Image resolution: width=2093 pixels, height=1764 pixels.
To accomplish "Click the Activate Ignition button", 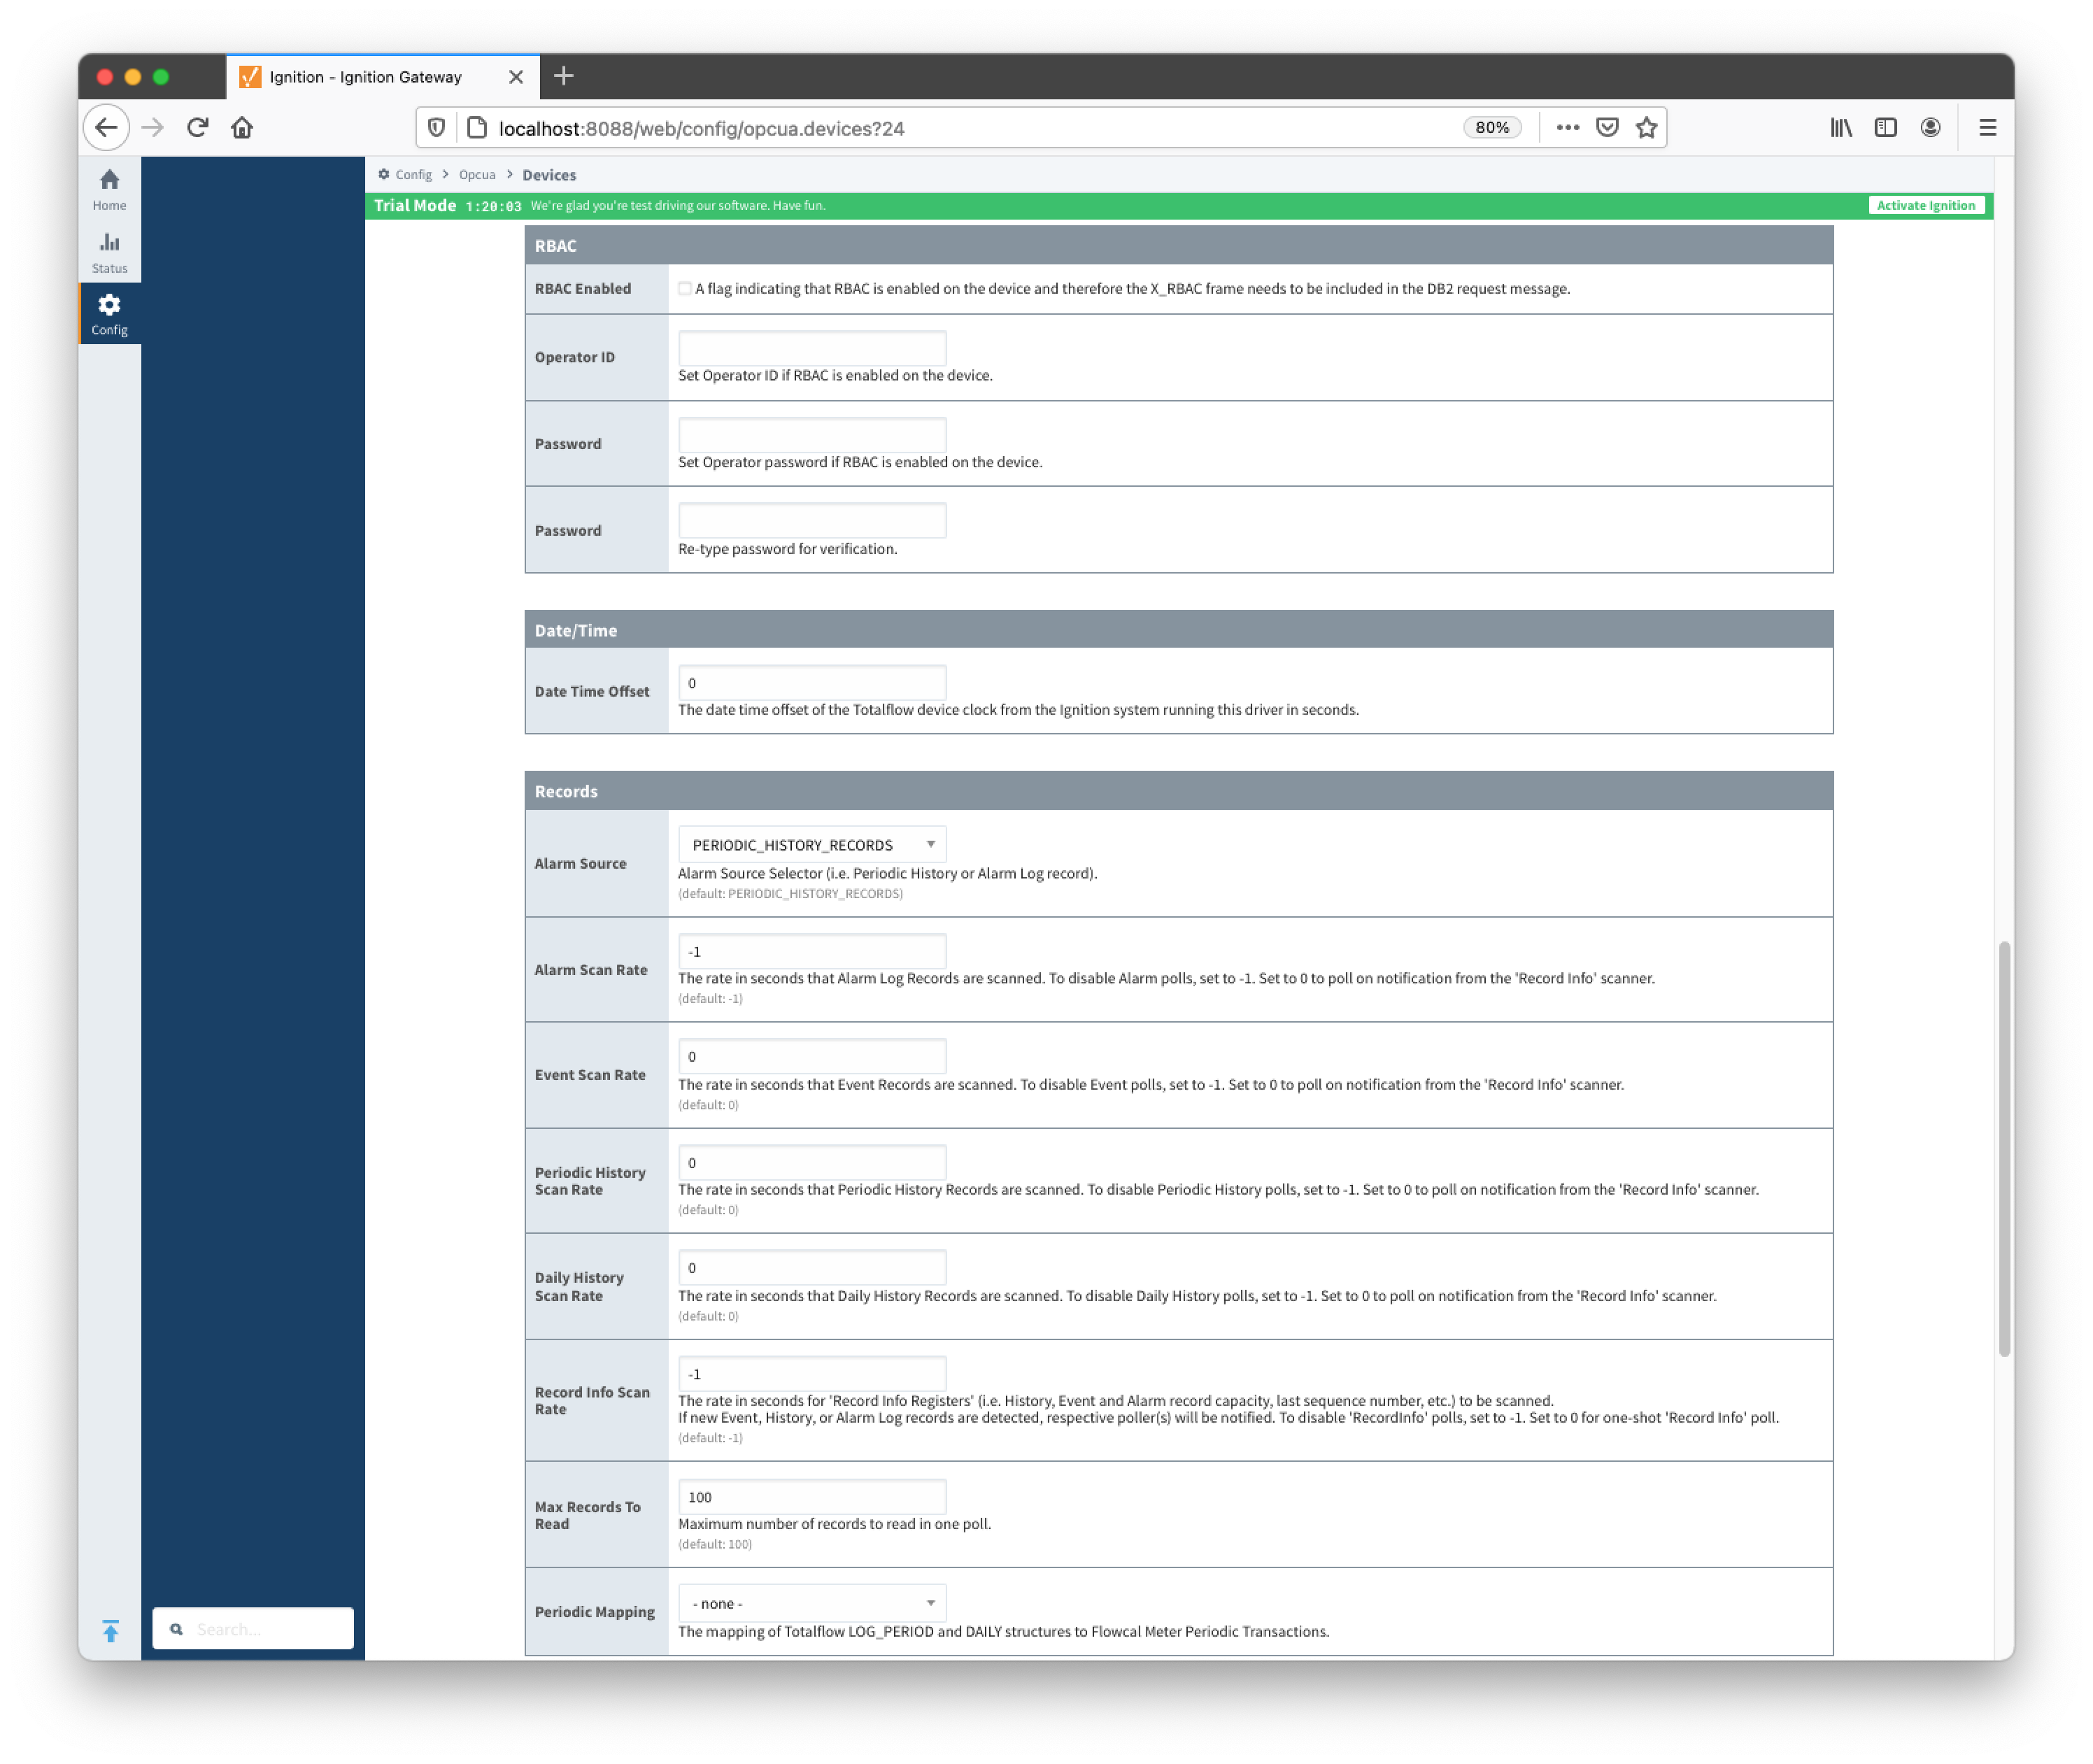I will pyautogui.click(x=1925, y=206).
